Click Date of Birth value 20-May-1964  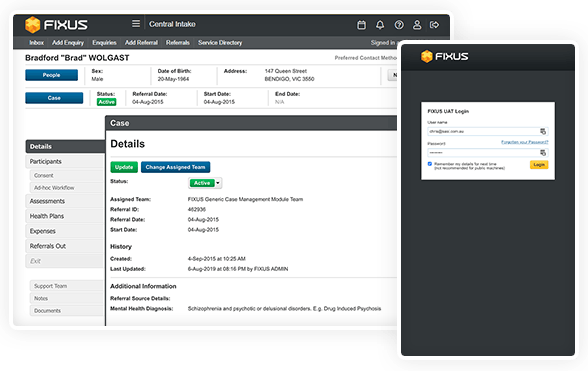point(173,79)
